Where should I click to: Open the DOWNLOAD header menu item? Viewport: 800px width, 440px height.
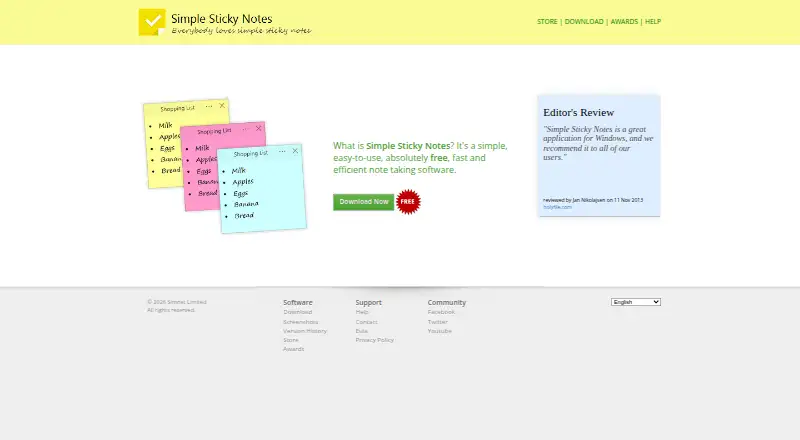coord(584,21)
